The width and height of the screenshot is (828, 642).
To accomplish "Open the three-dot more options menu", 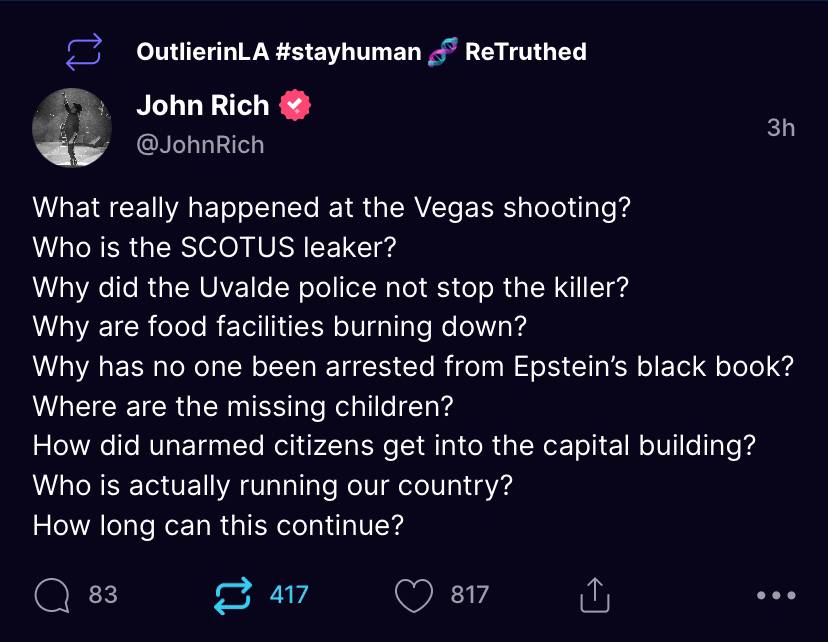I will coord(776,595).
